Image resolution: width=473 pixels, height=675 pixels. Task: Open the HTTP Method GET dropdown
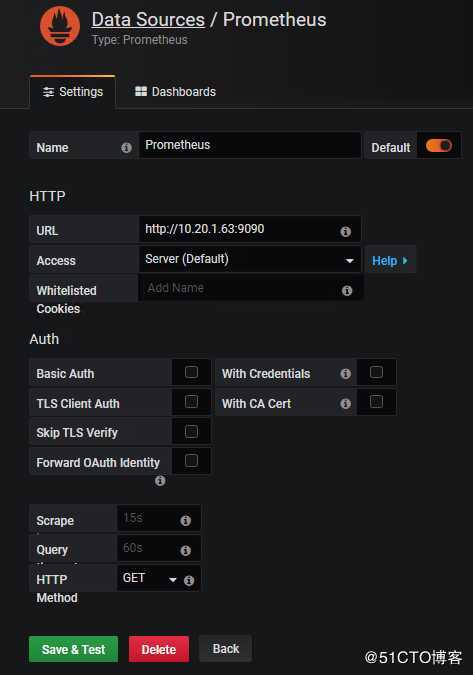point(149,578)
